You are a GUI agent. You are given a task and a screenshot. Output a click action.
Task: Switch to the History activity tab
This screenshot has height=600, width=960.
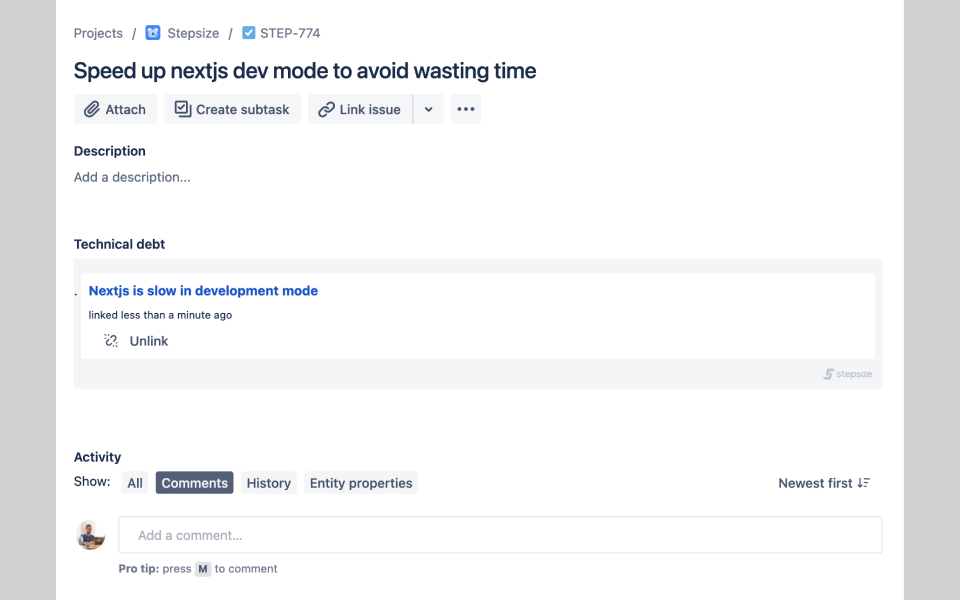pyautogui.click(x=268, y=483)
